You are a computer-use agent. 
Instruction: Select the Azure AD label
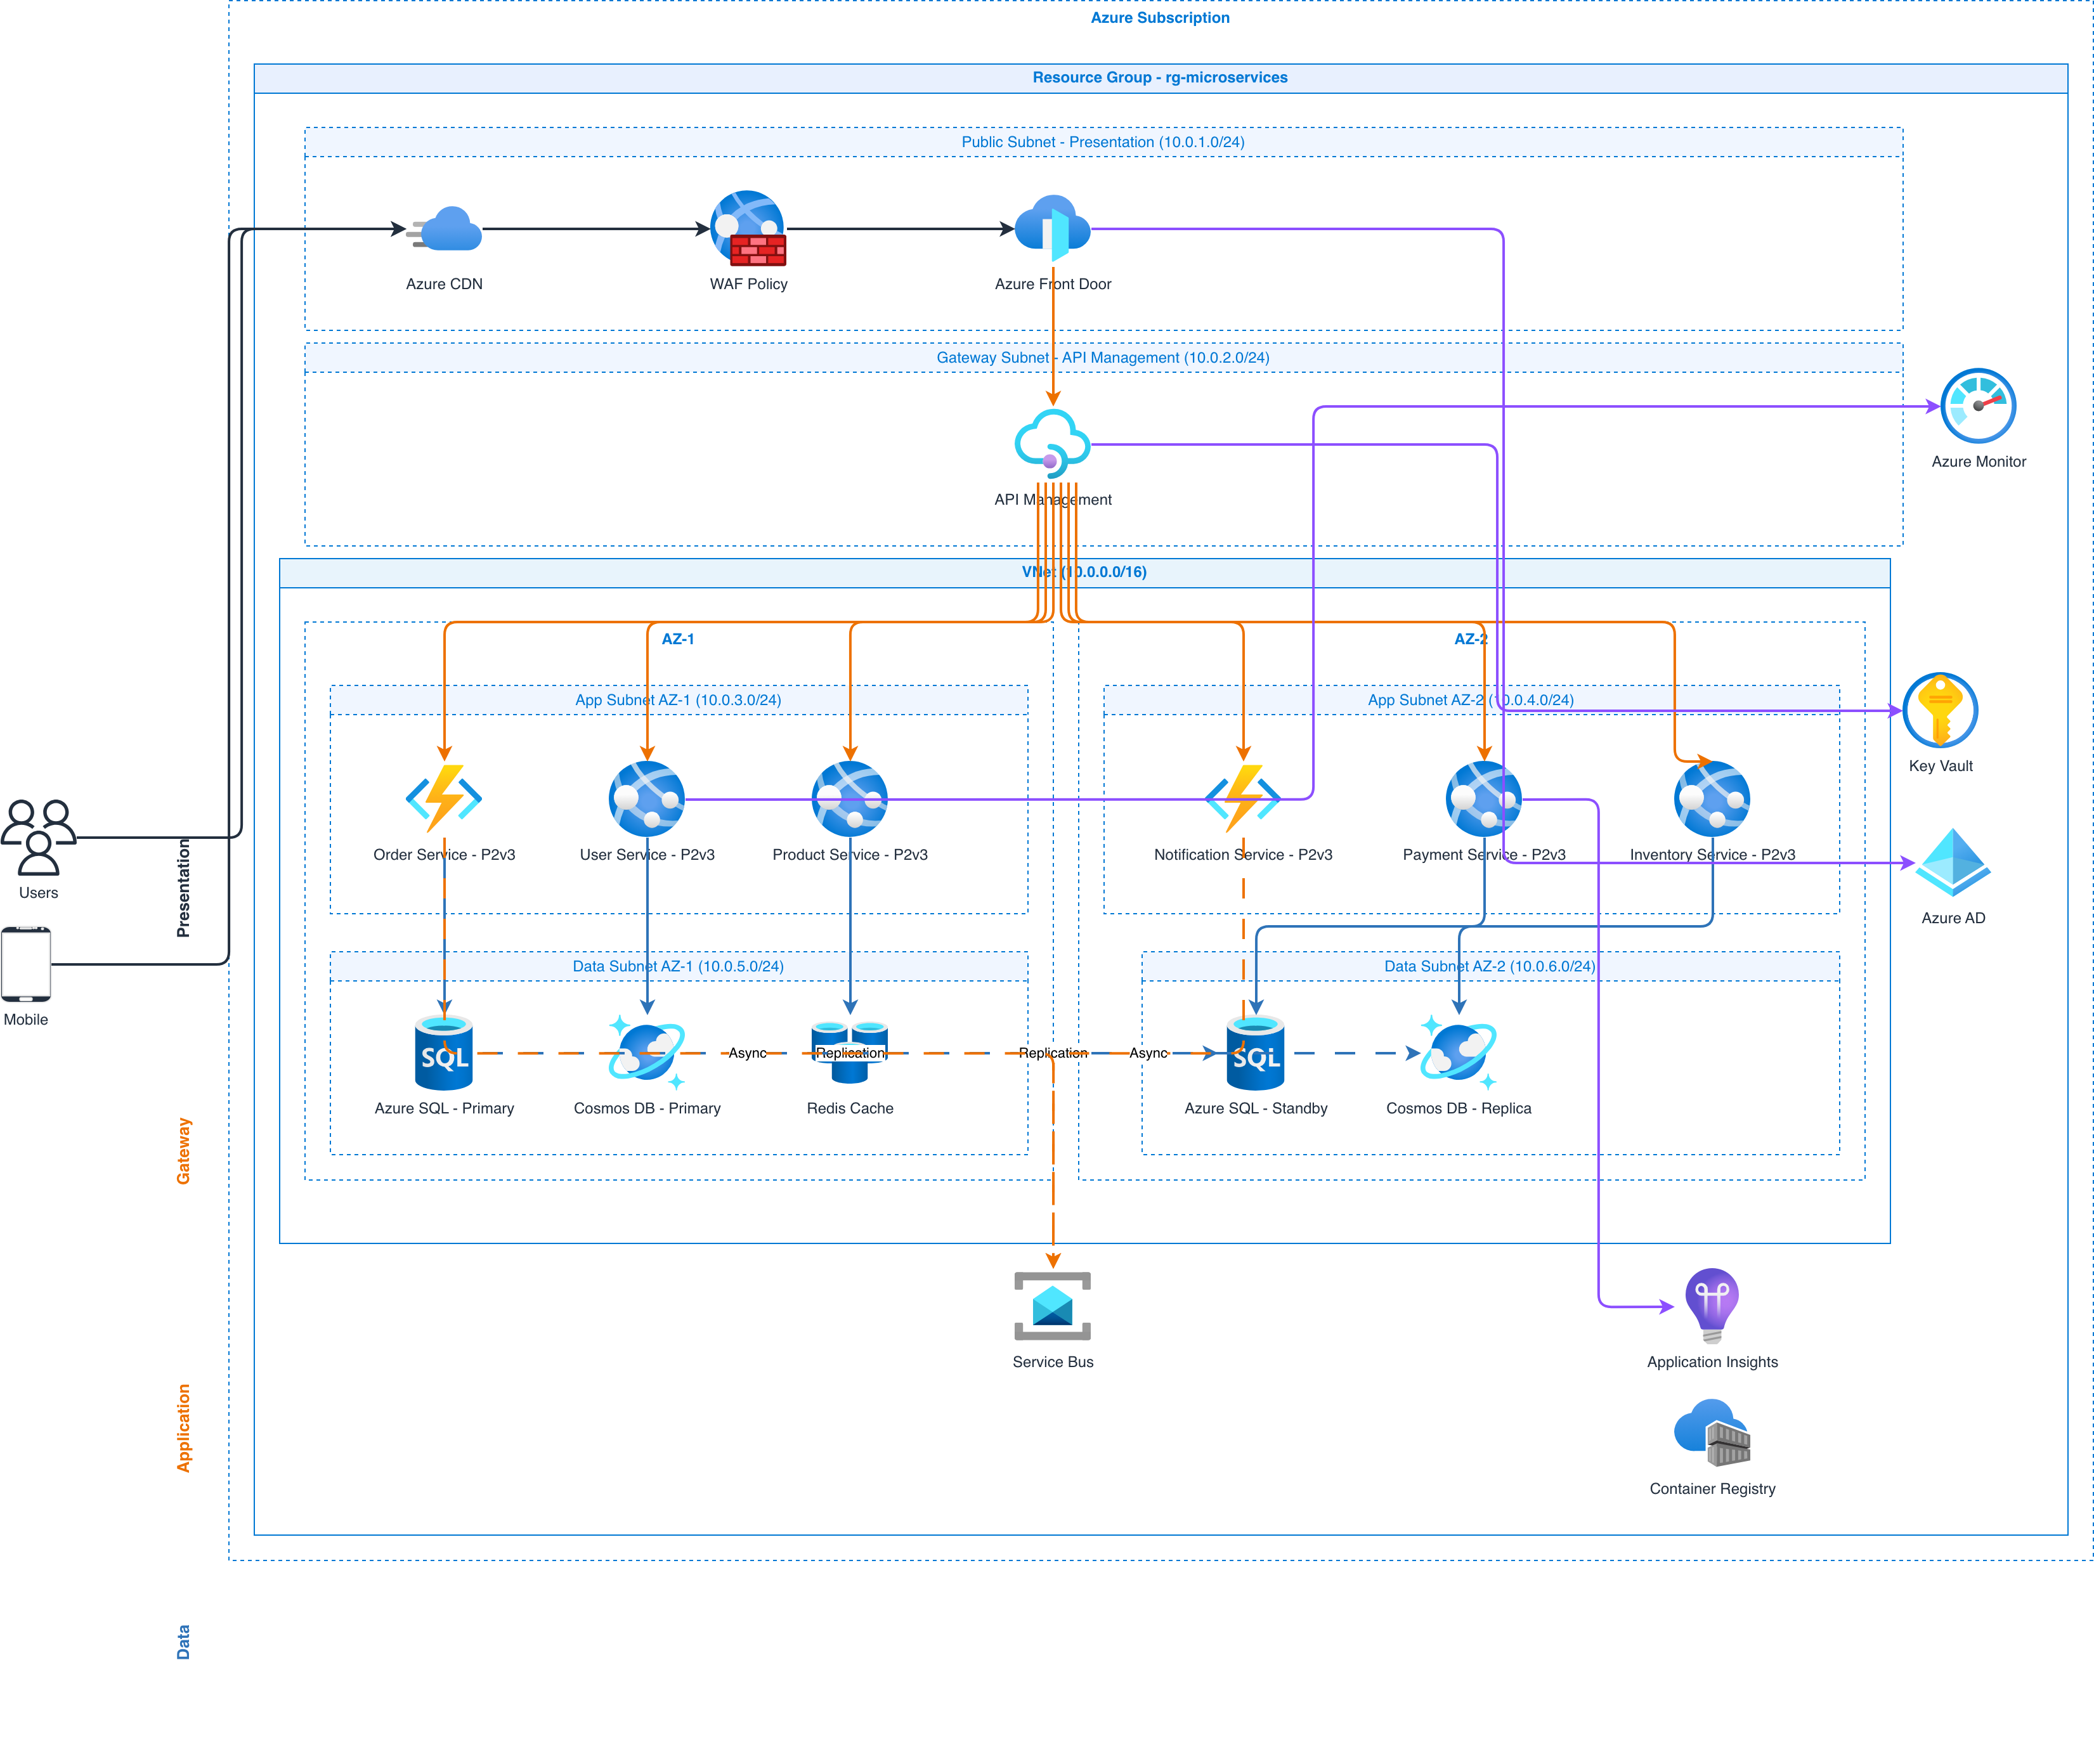(1953, 918)
